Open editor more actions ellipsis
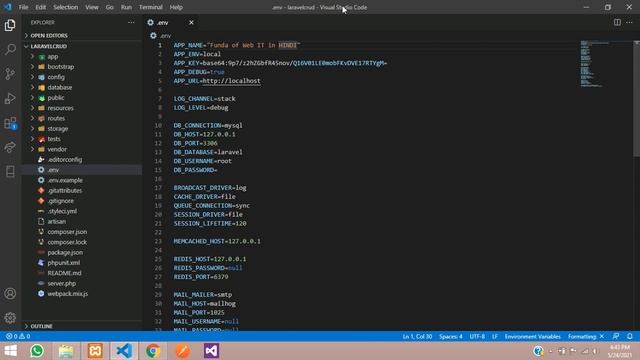Image resolution: width=640 pixels, height=360 pixels. (629, 22)
